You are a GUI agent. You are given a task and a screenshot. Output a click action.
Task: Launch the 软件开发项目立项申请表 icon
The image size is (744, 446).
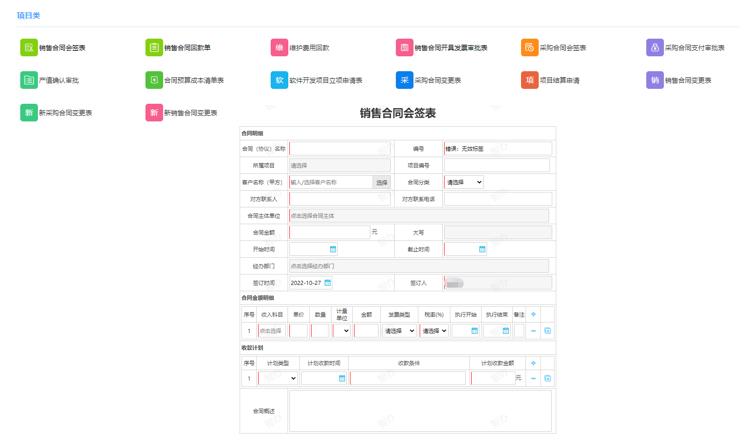(279, 81)
